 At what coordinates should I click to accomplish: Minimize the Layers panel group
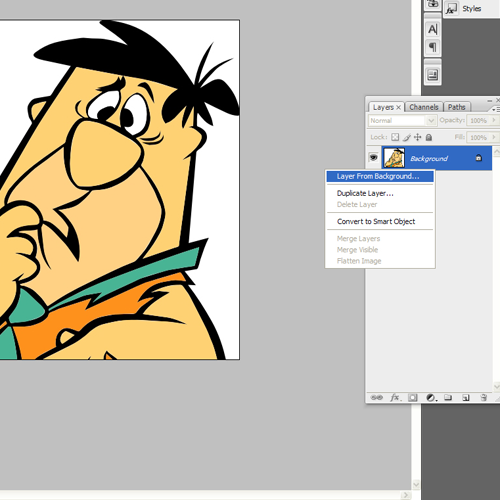coord(489,100)
